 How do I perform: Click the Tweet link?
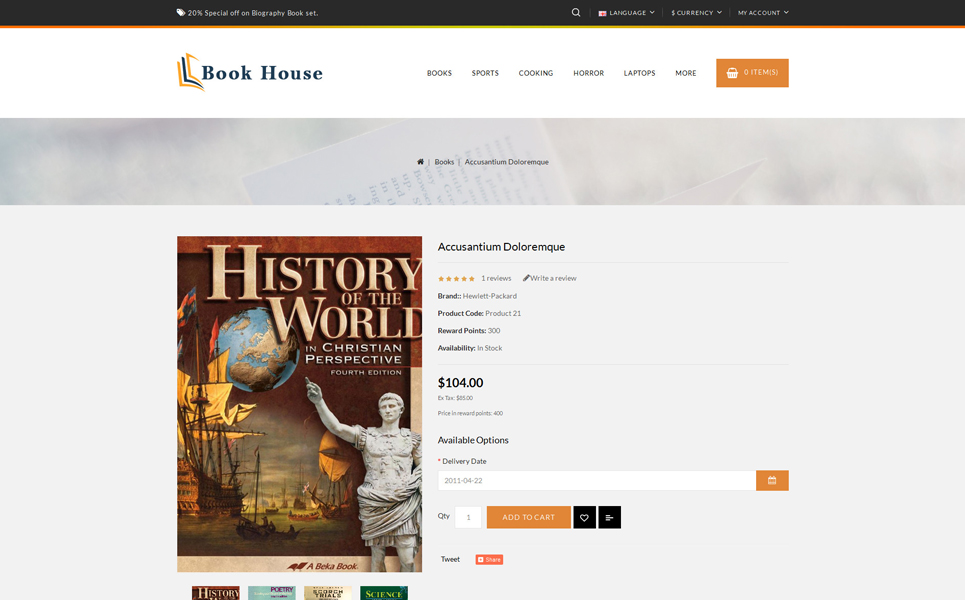(x=450, y=559)
